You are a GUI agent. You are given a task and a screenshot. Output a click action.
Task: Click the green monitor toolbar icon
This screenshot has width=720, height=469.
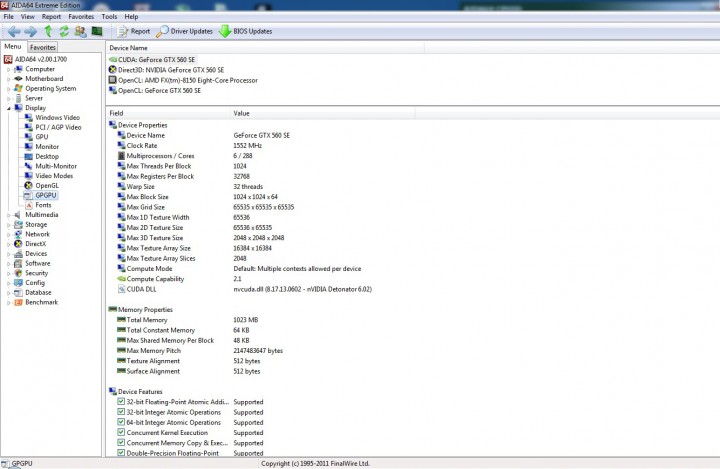(x=97, y=31)
